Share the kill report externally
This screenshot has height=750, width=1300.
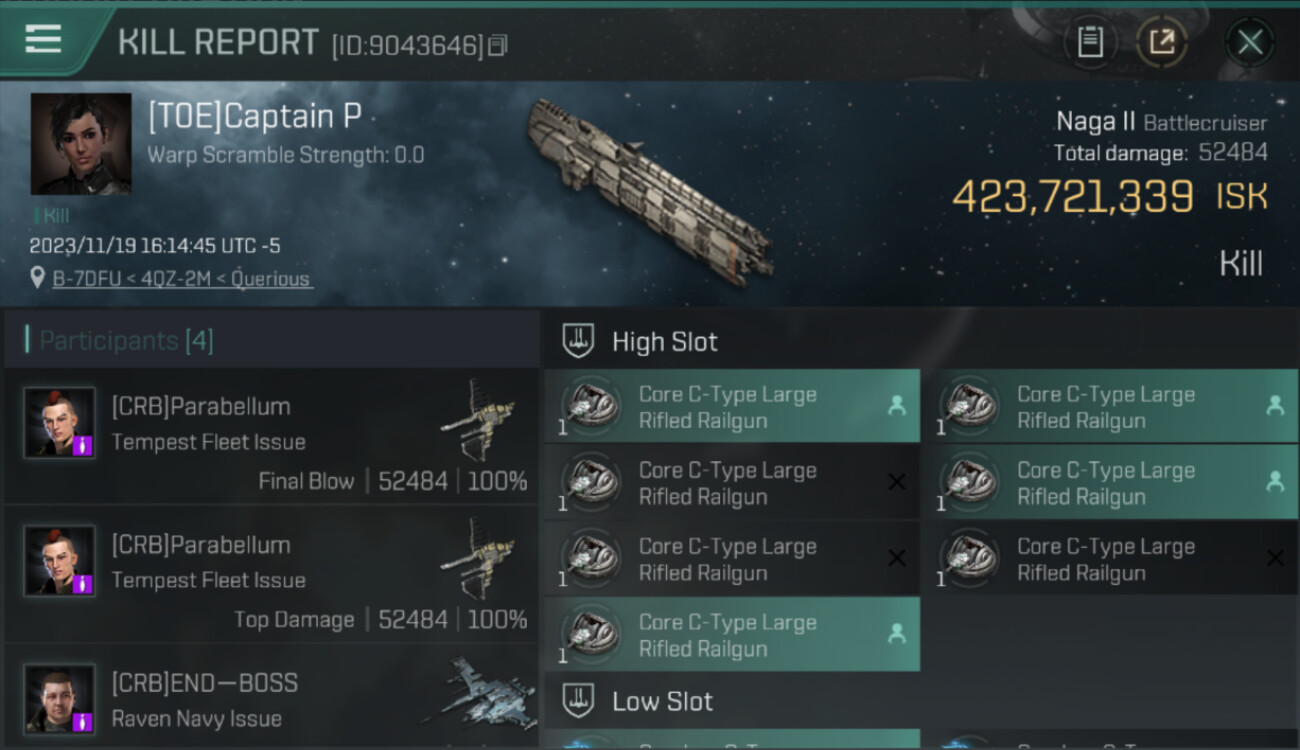[x=1161, y=42]
